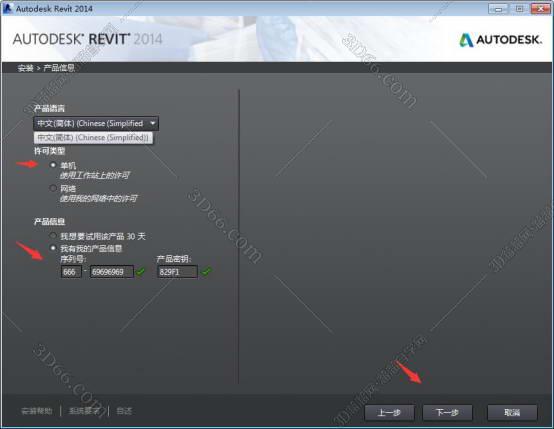The image size is (554, 429).
Task: Click the product key field 829F1
Action: coord(177,272)
